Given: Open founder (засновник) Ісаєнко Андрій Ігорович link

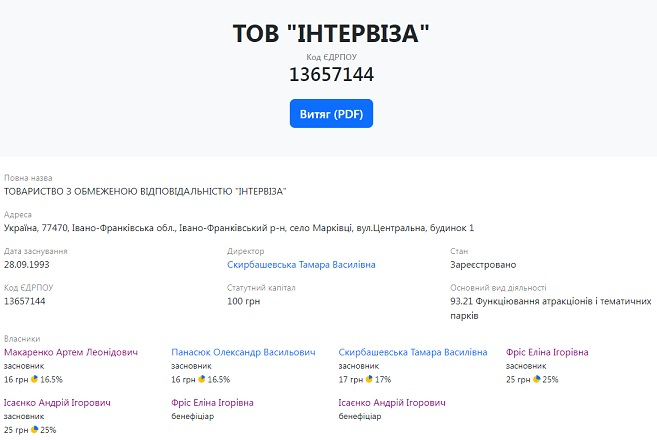Looking at the screenshot, I should click(x=57, y=402).
